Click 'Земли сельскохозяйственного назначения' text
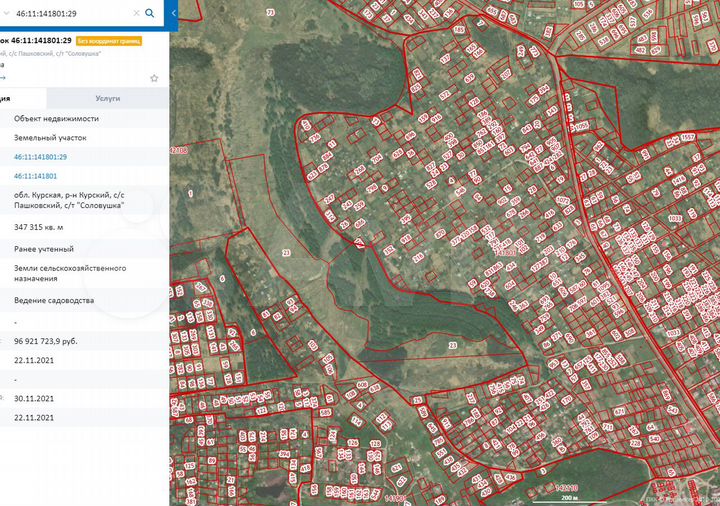The image size is (720, 506). point(70,273)
